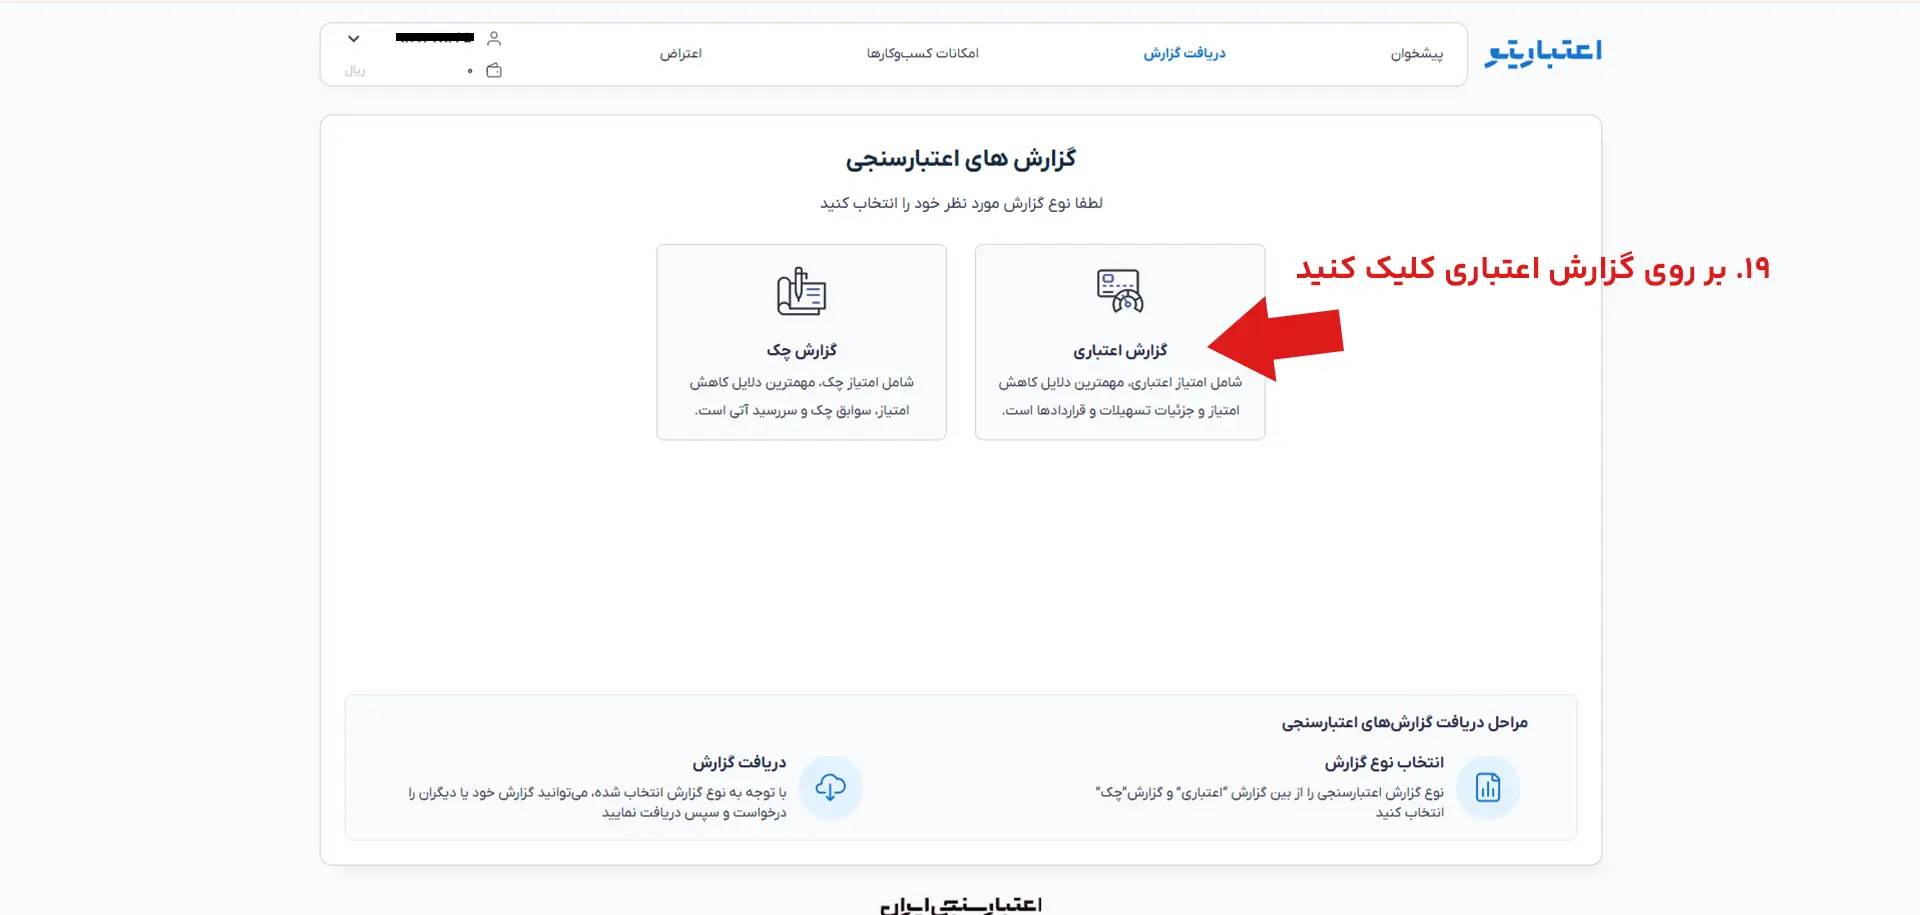Select the گزارش اعتباری card title
This screenshot has width=1920, height=915.
(x=1120, y=351)
